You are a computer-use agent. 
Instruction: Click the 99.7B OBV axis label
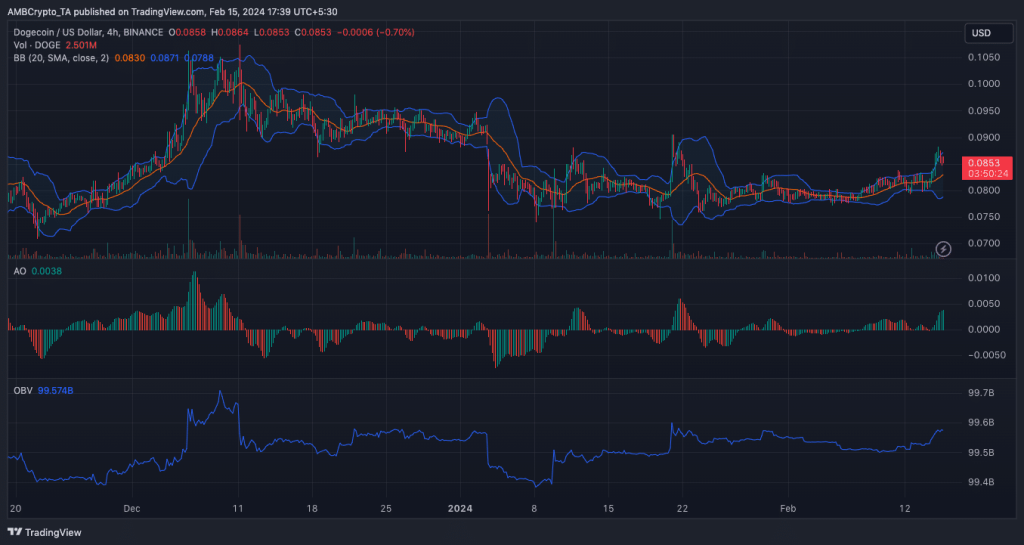point(981,393)
